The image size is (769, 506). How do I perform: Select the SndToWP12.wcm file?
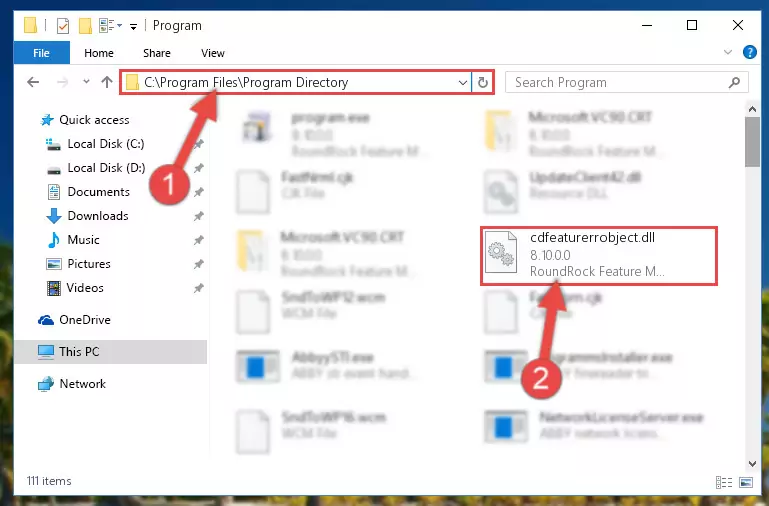point(311,311)
